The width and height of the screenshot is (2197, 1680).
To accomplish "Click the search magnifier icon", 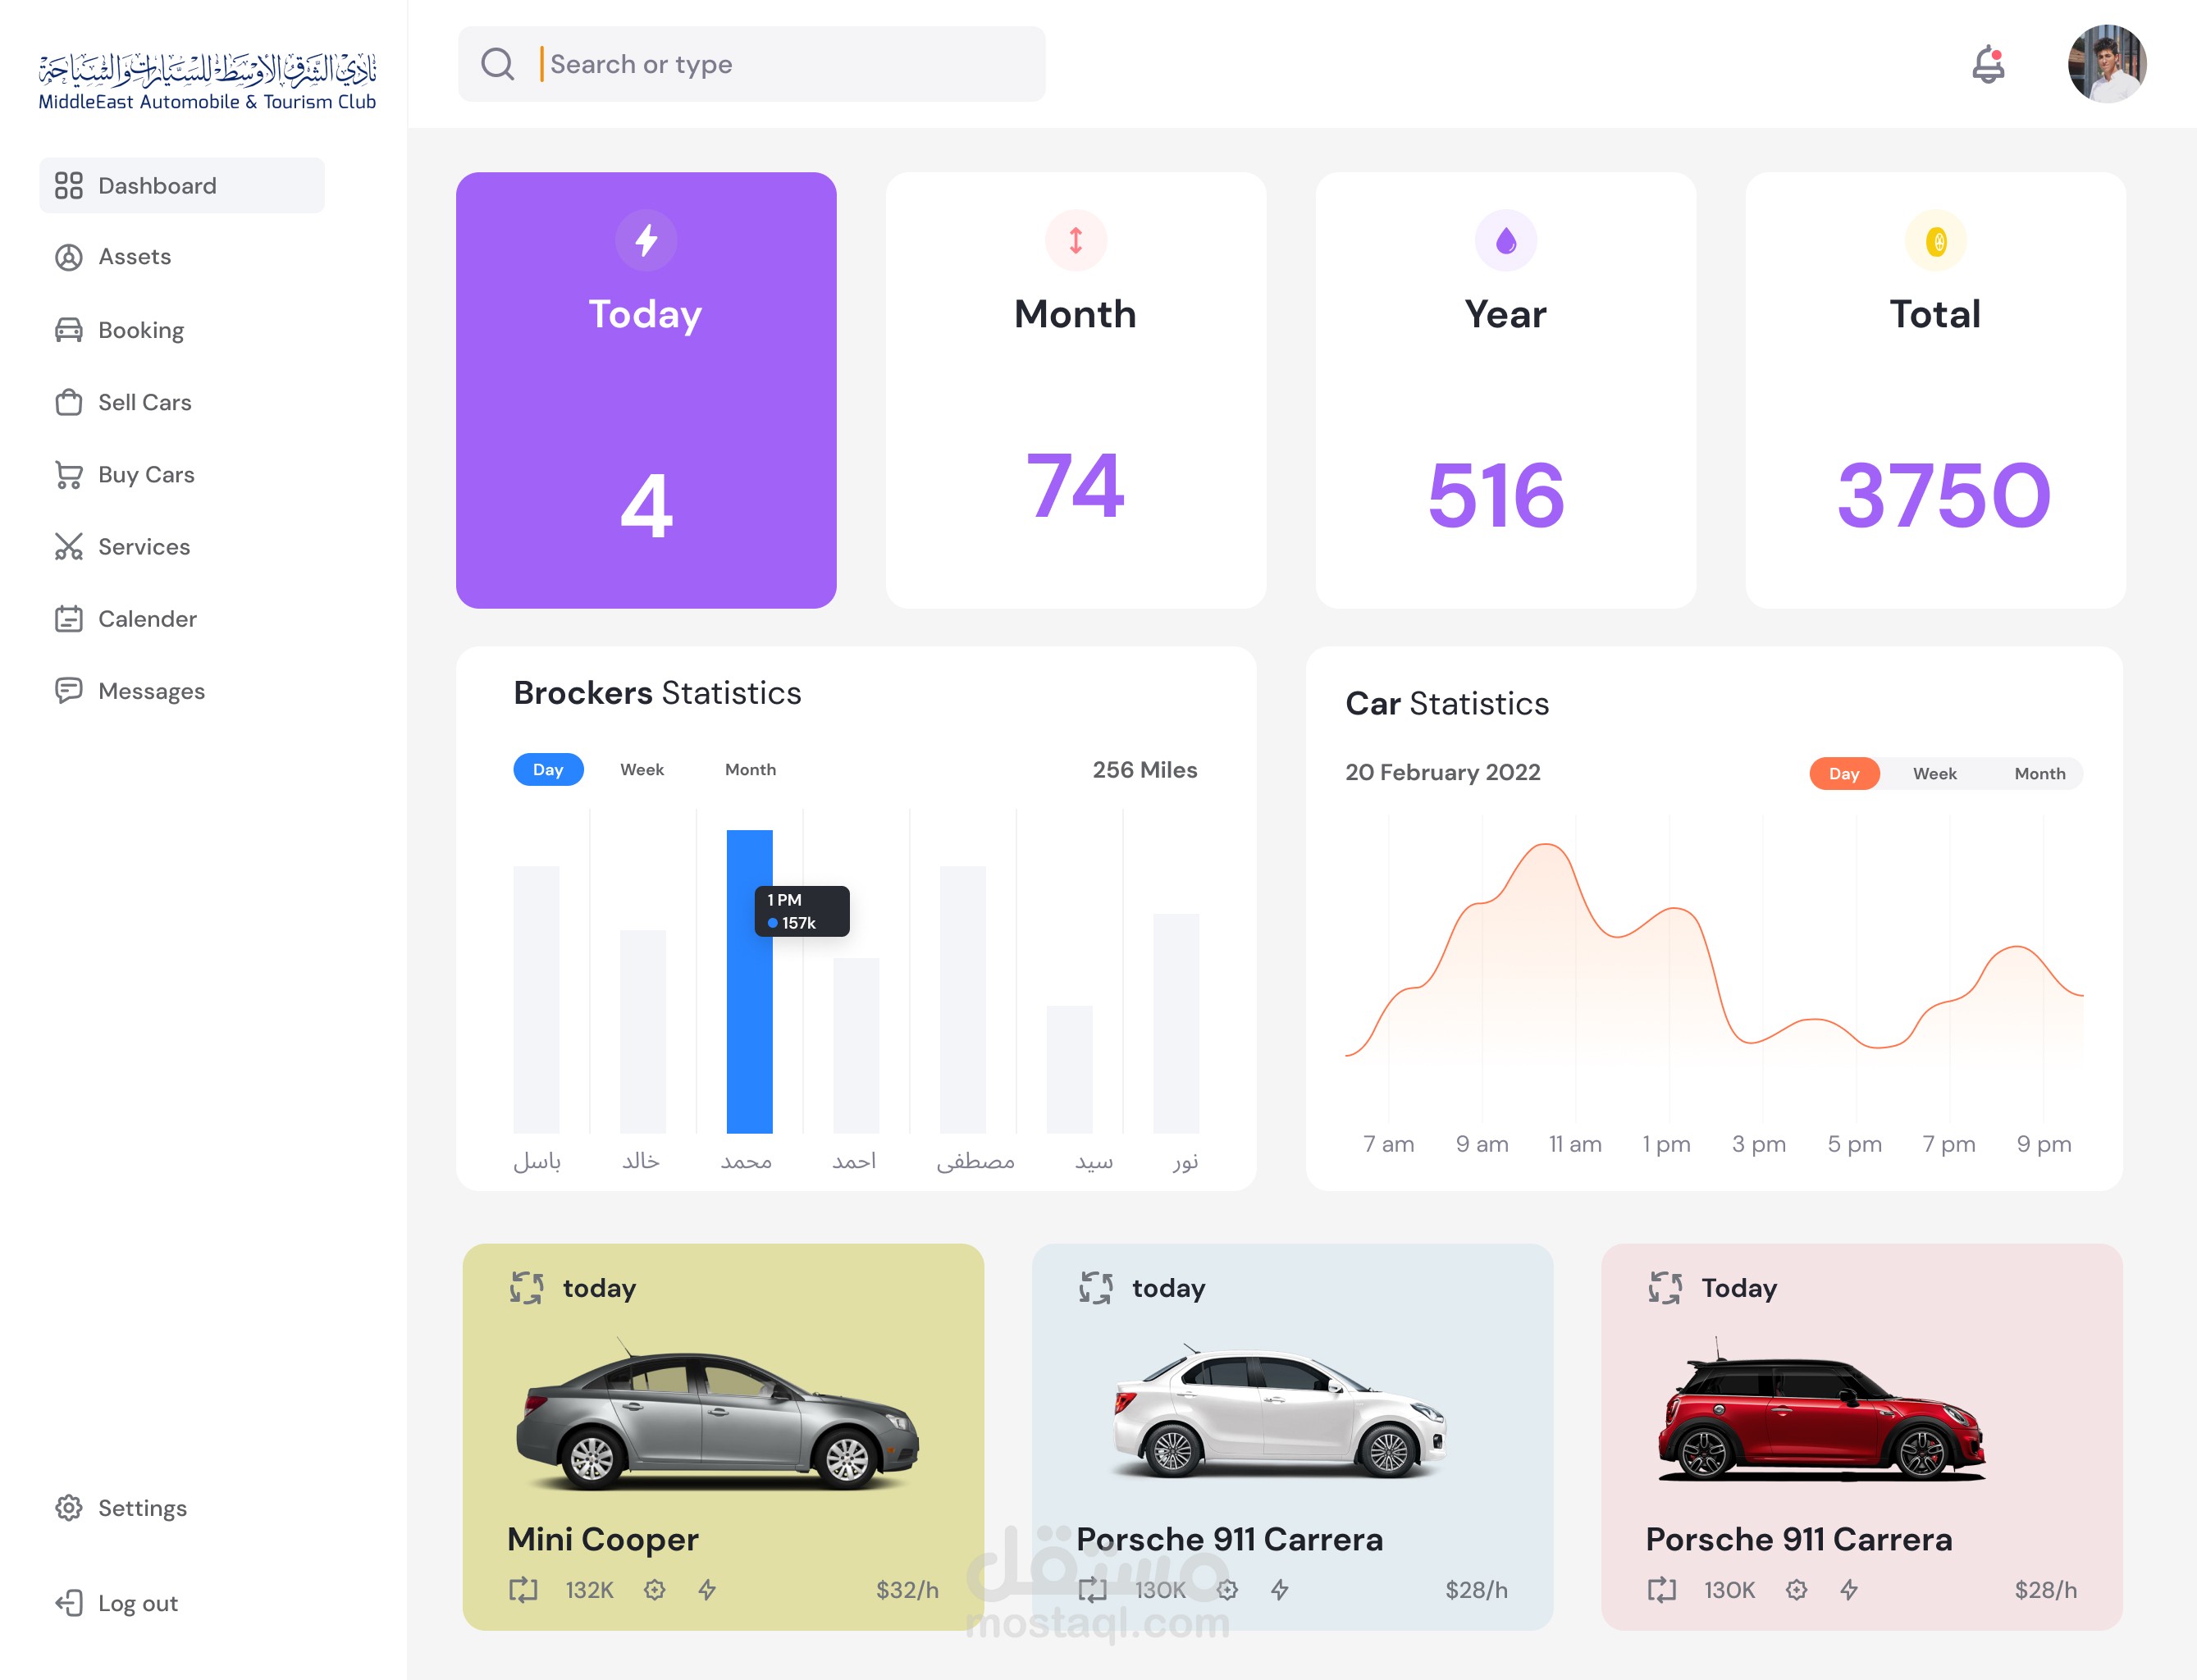I will pos(497,64).
